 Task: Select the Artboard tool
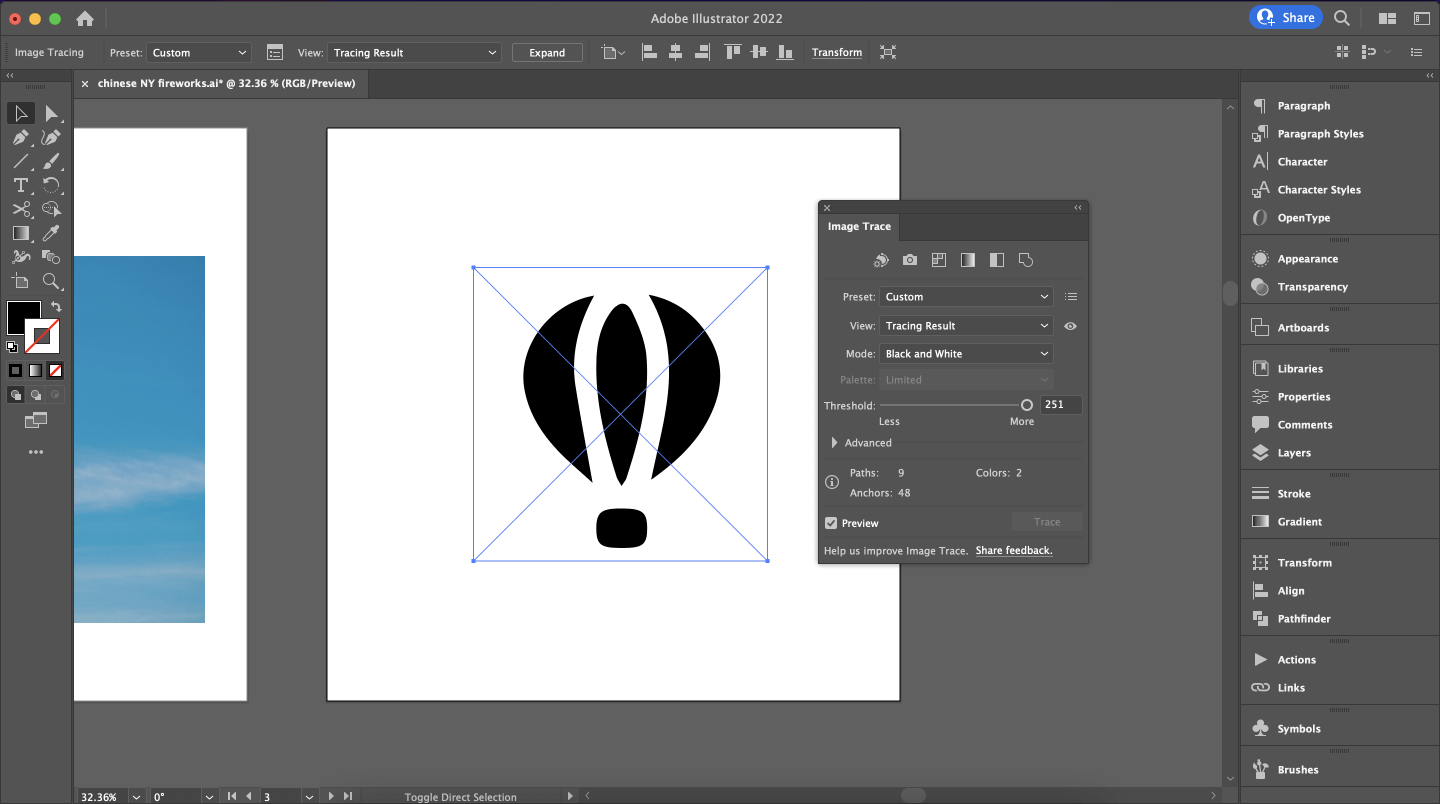coord(21,281)
